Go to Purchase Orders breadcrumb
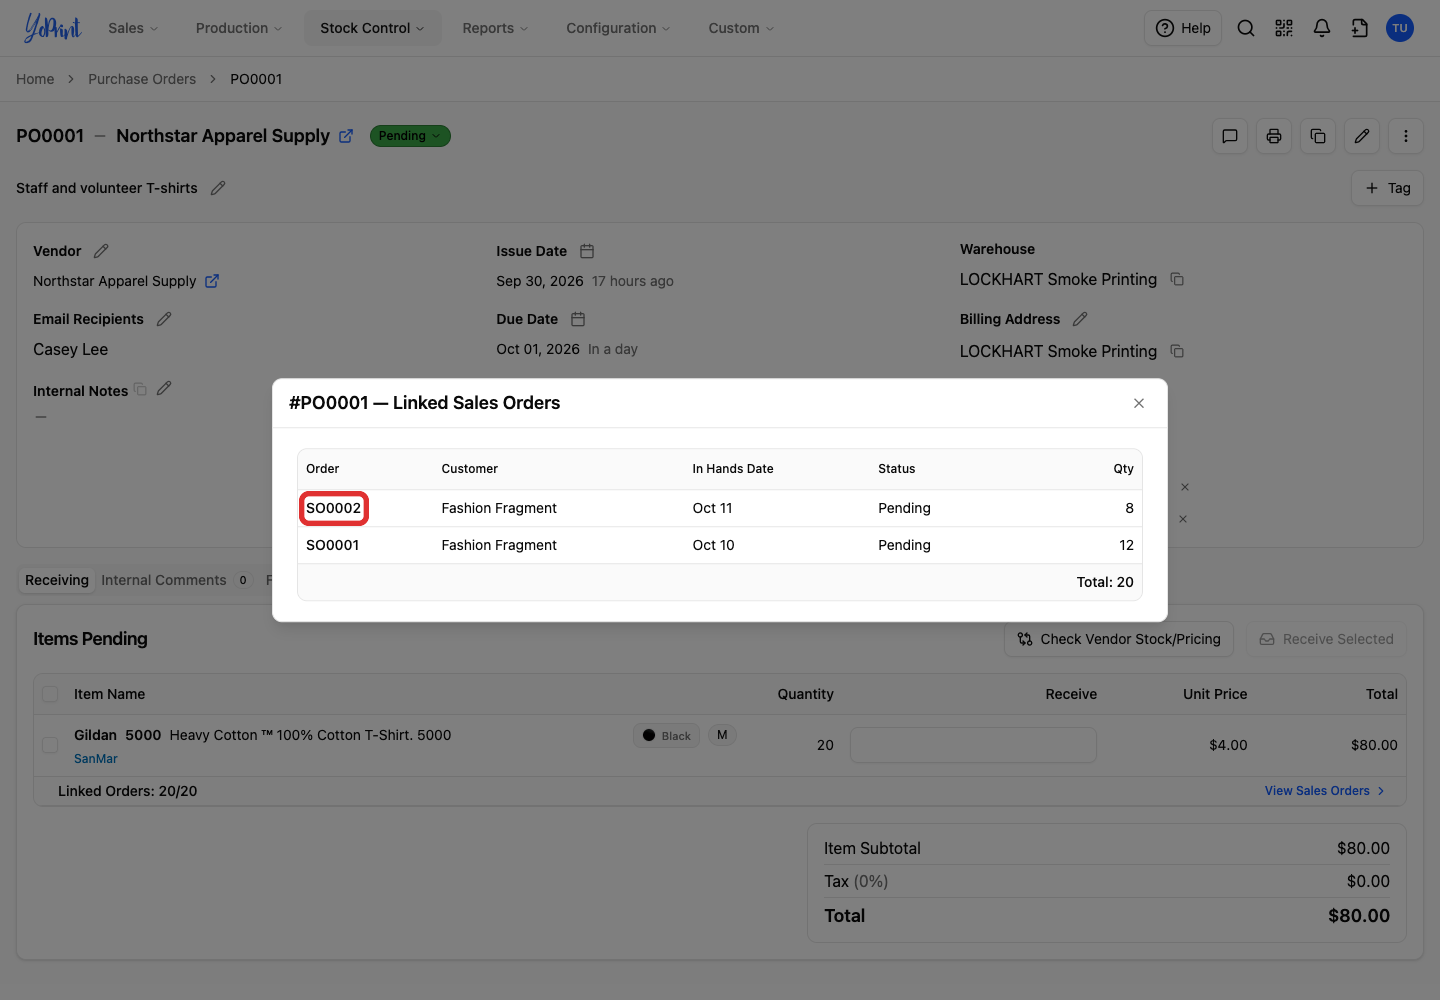1440x1000 pixels. coord(142,79)
